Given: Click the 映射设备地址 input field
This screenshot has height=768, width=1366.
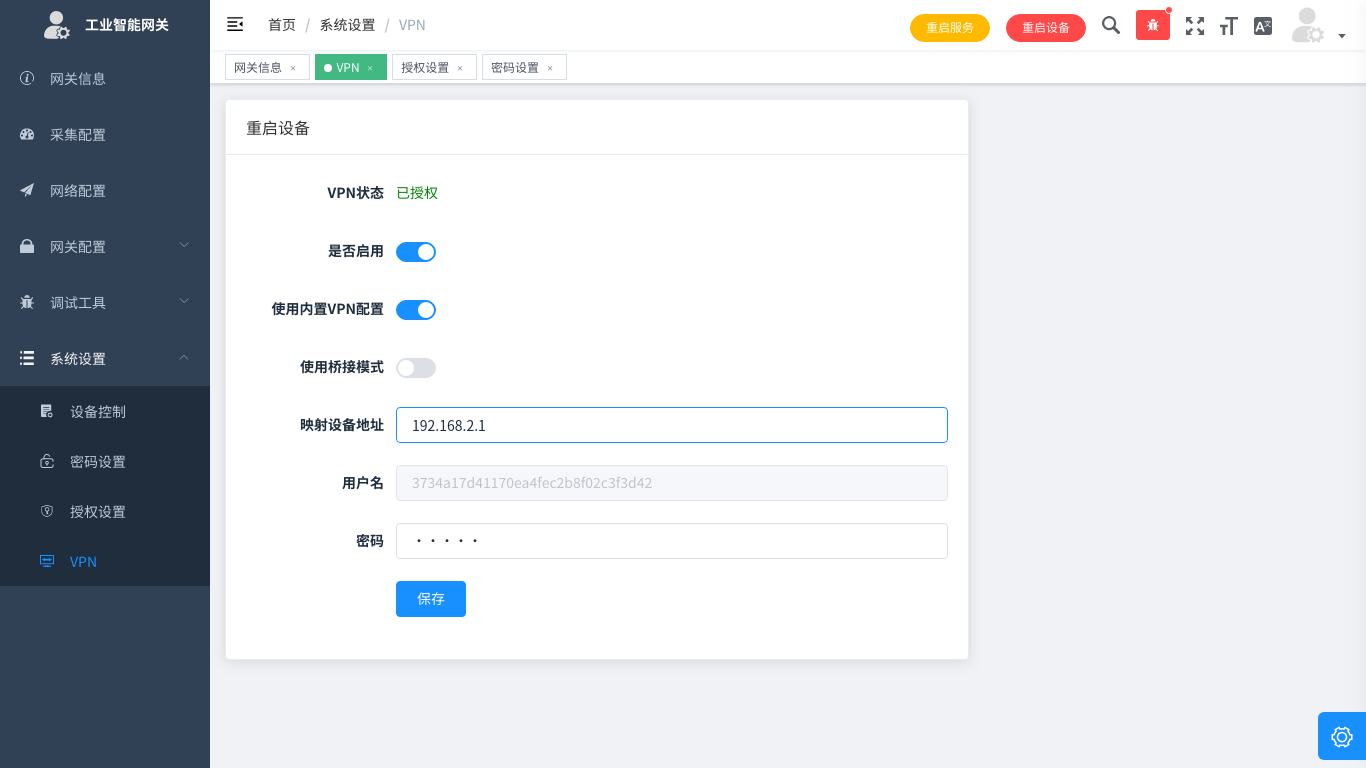Looking at the screenshot, I should (671, 425).
